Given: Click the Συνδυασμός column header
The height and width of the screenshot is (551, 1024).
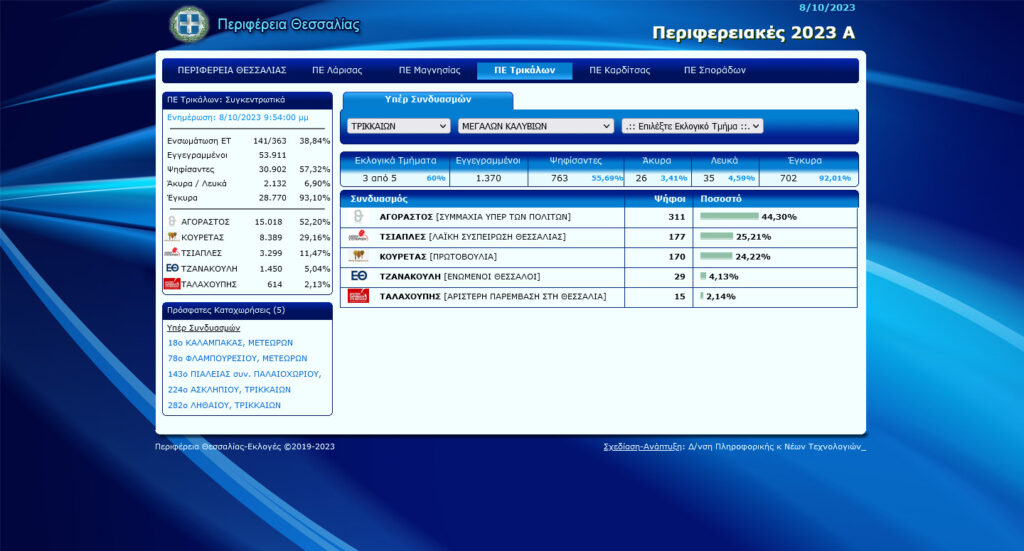Looking at the screenshot, I should click(379, 198).
